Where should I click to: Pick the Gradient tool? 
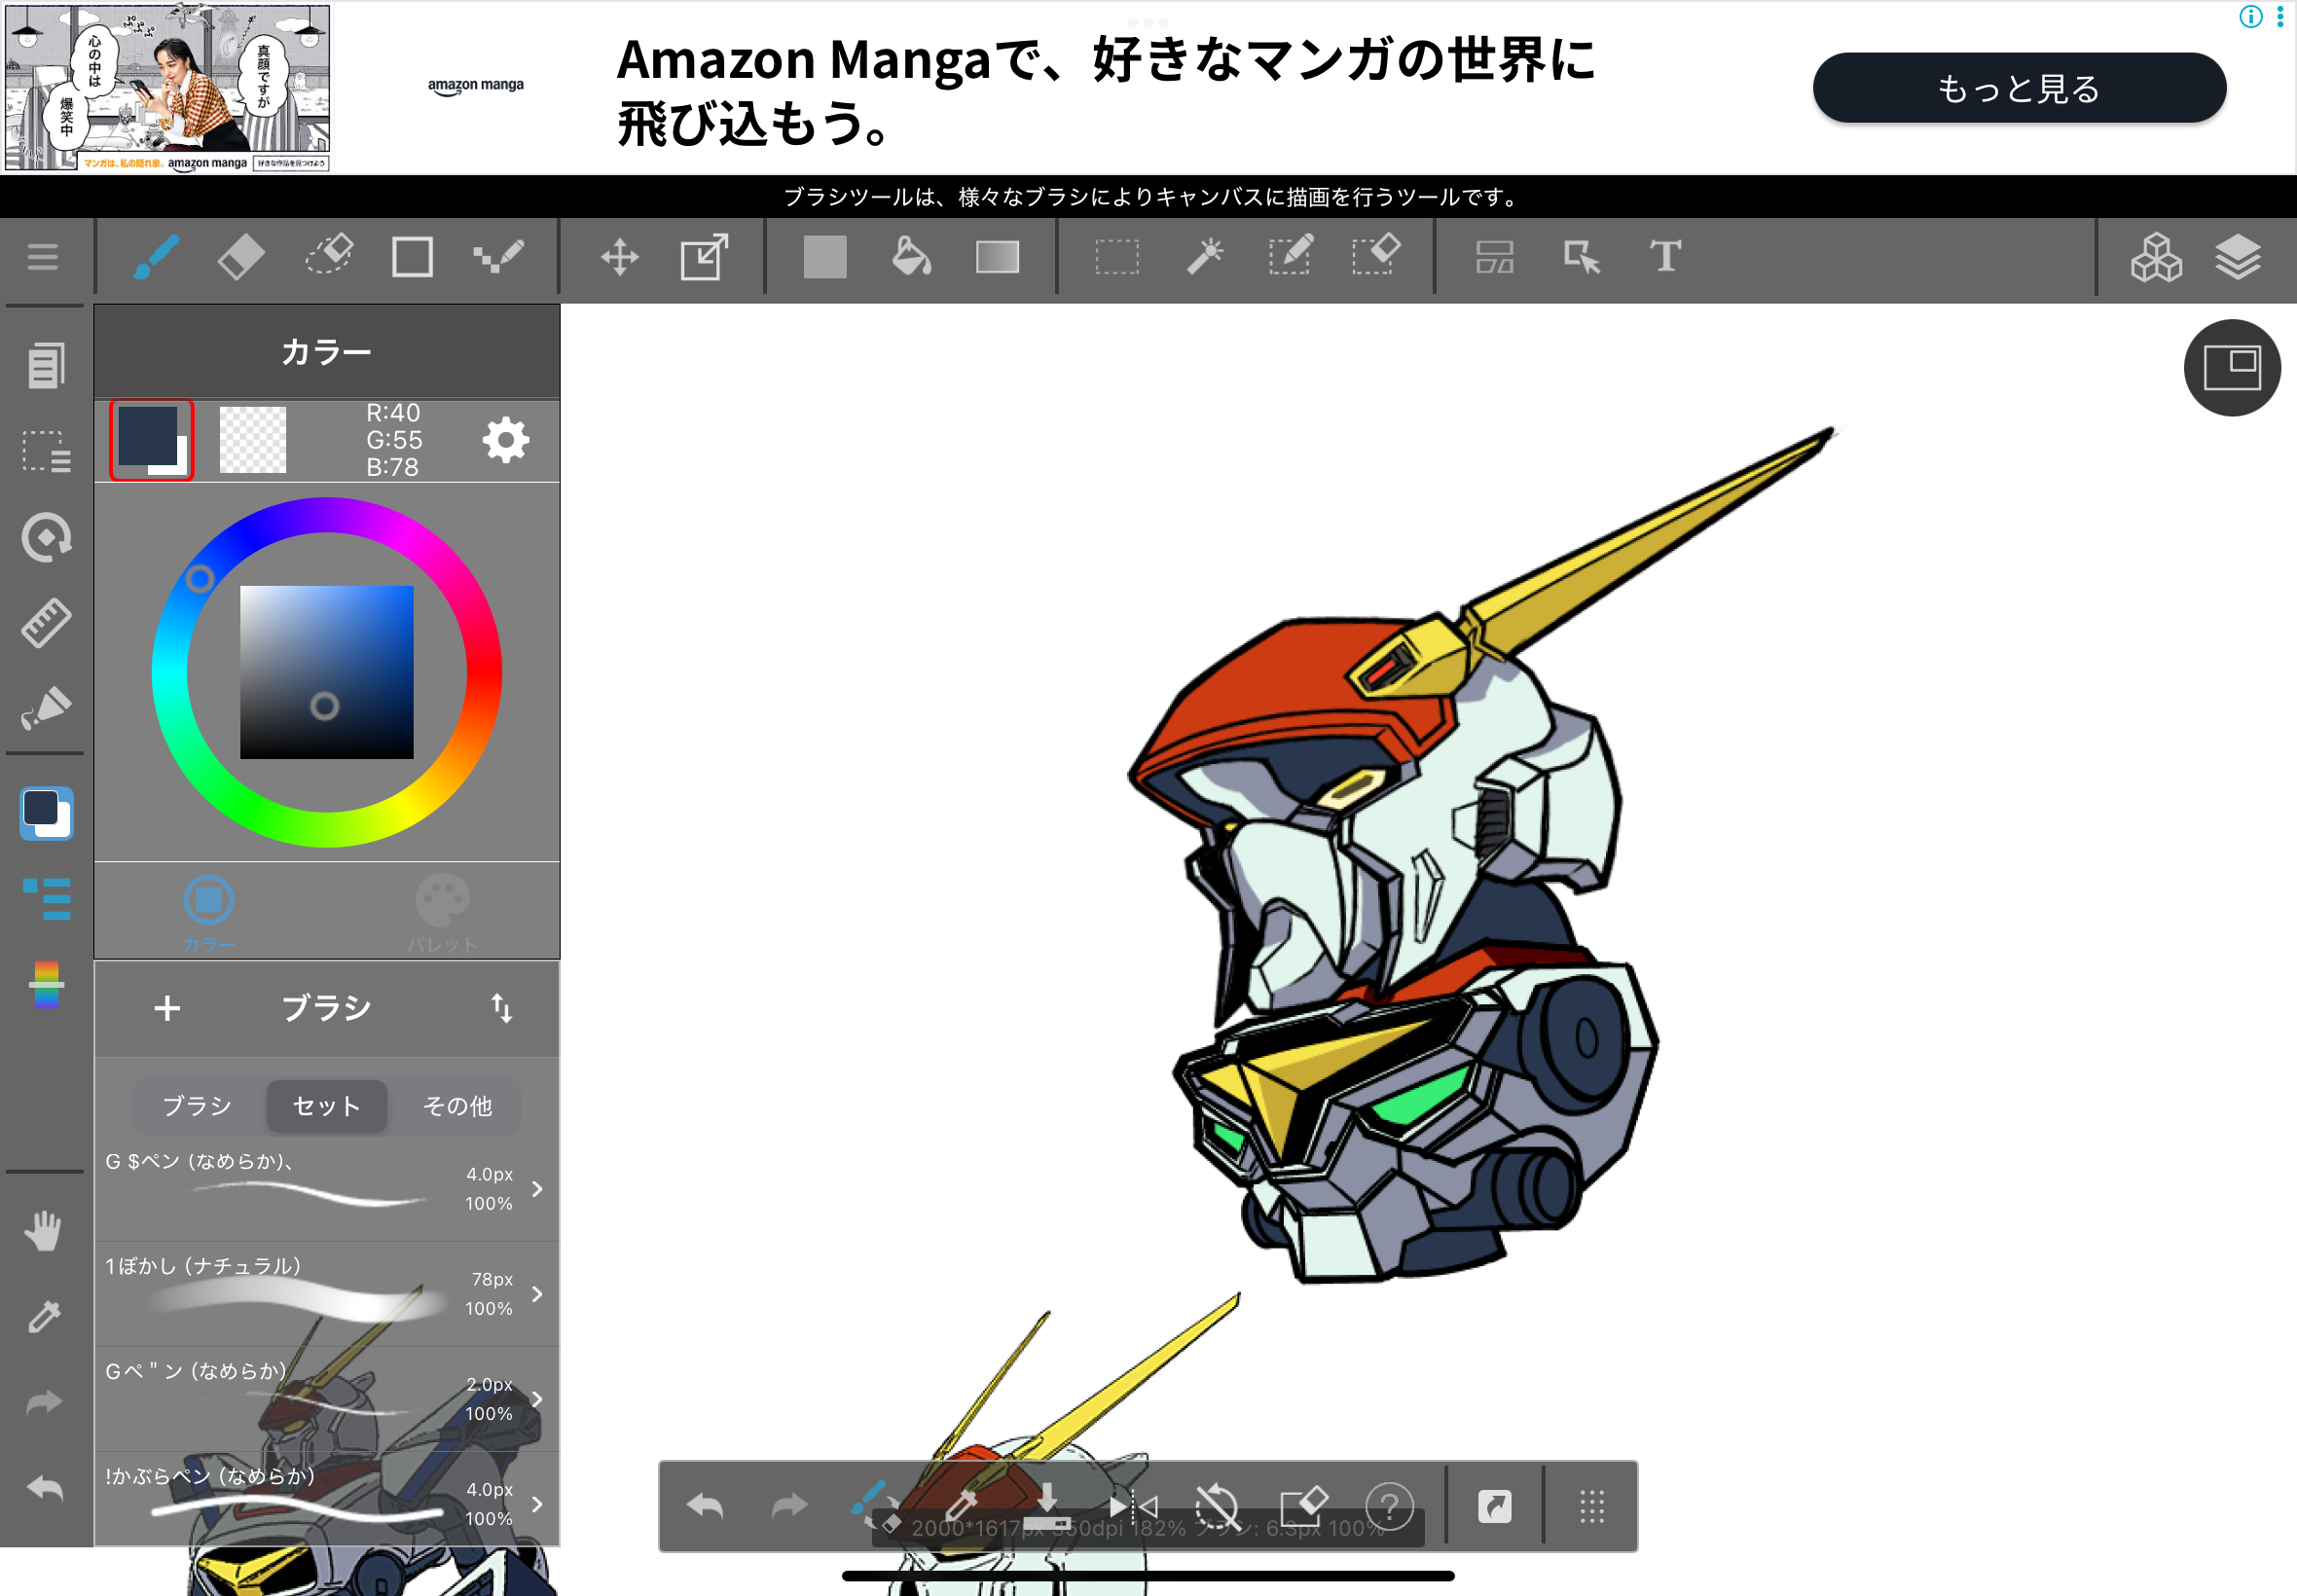997,257
